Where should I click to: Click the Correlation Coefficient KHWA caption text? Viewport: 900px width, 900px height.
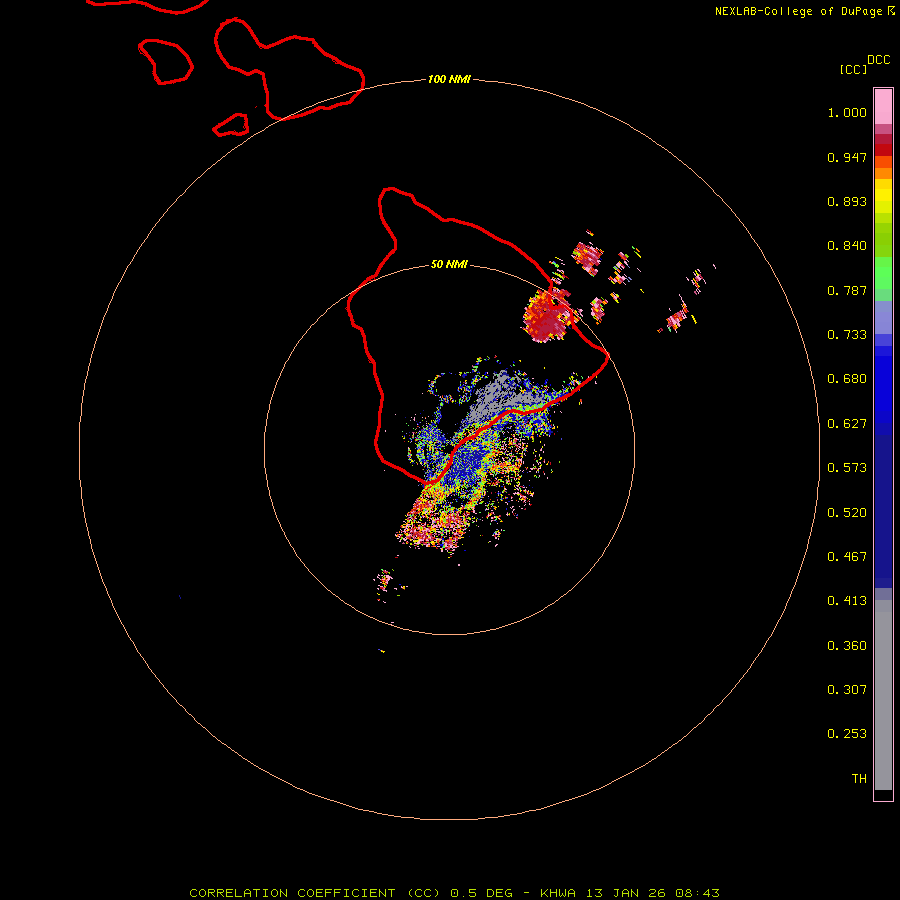454,893
